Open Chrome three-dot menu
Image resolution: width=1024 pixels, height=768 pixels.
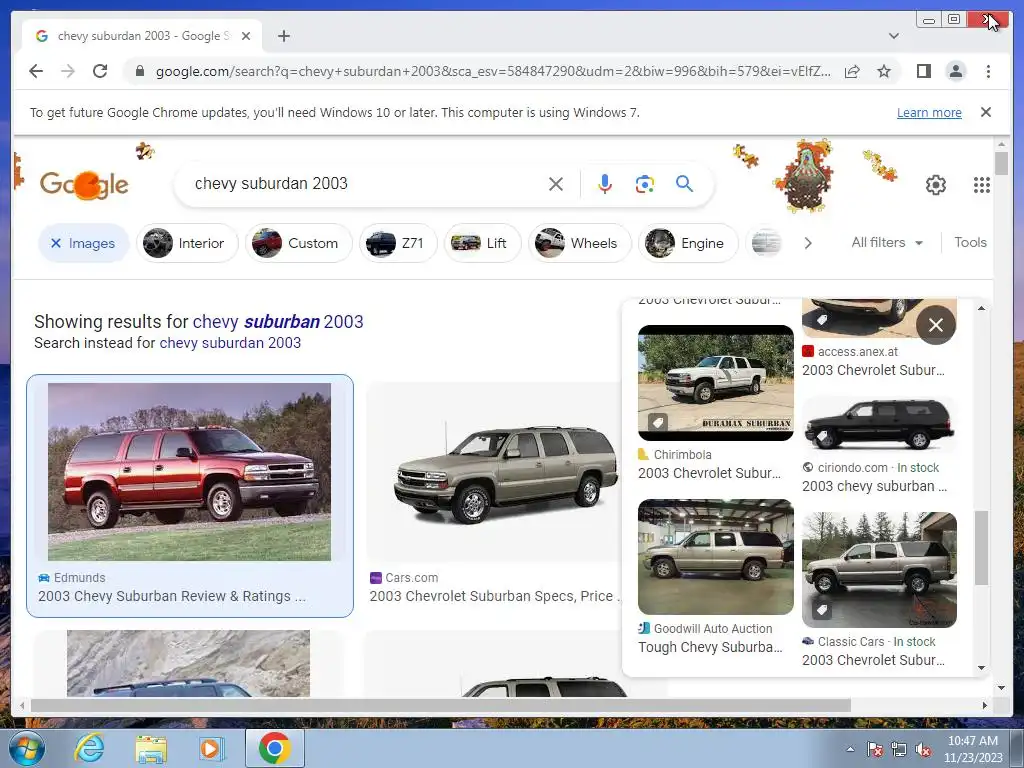(x=988, y=71)
